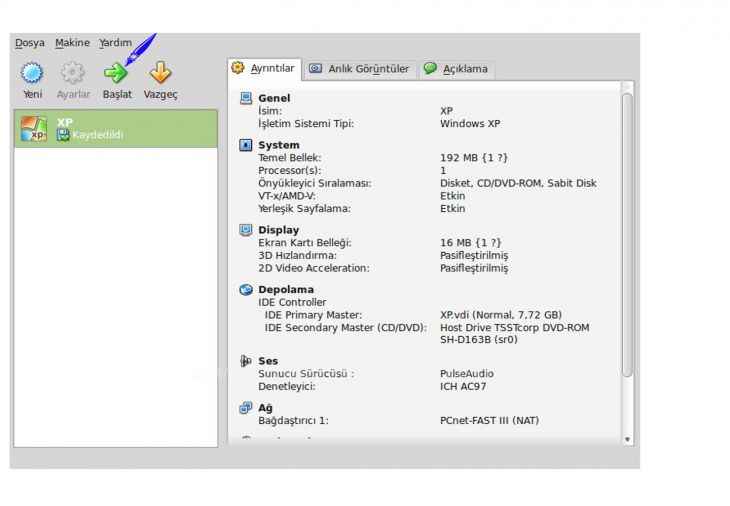Click the 'Temel Bellek:' label
This screenshot has width=730, height=506.
point(290,158)
